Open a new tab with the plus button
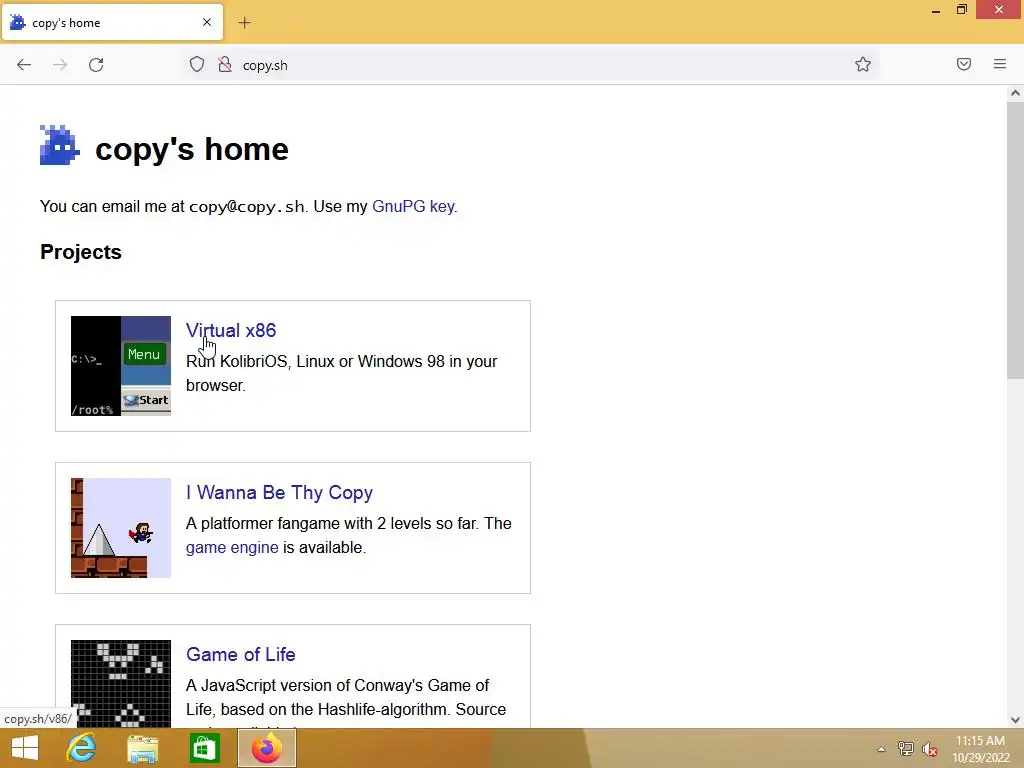This screenshot has height=768, width=1024. coord(244,23)
